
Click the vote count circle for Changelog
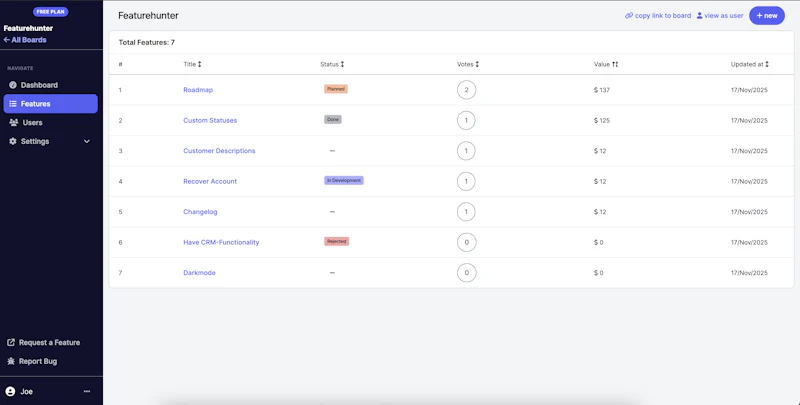pyautogui.click(x=466, y=212)
